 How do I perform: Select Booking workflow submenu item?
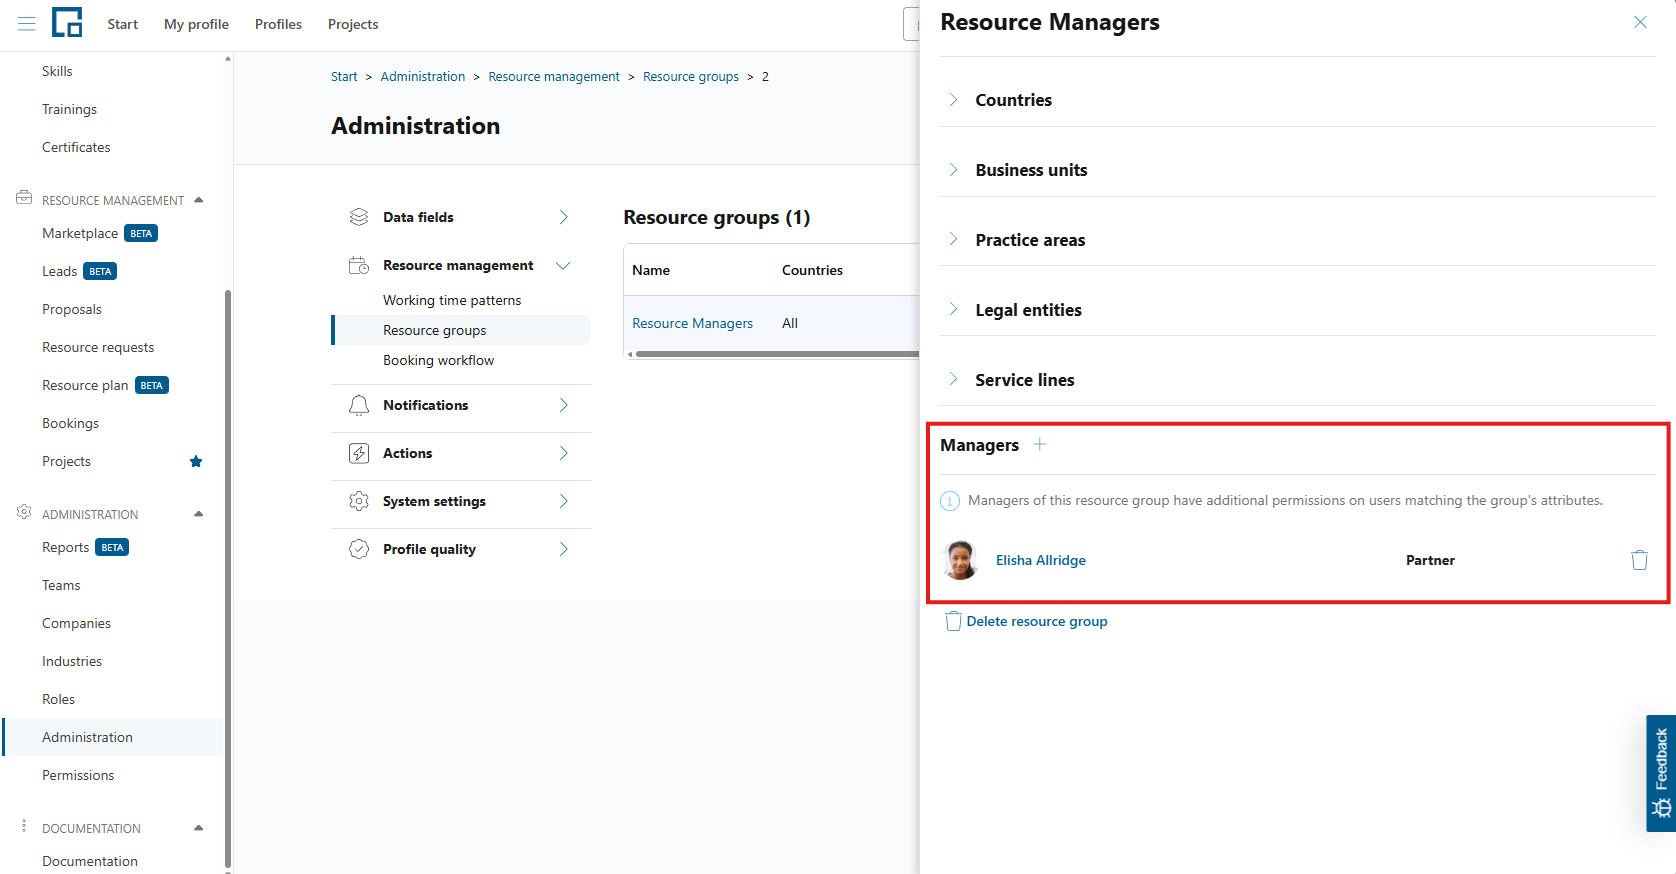[438, 360]
